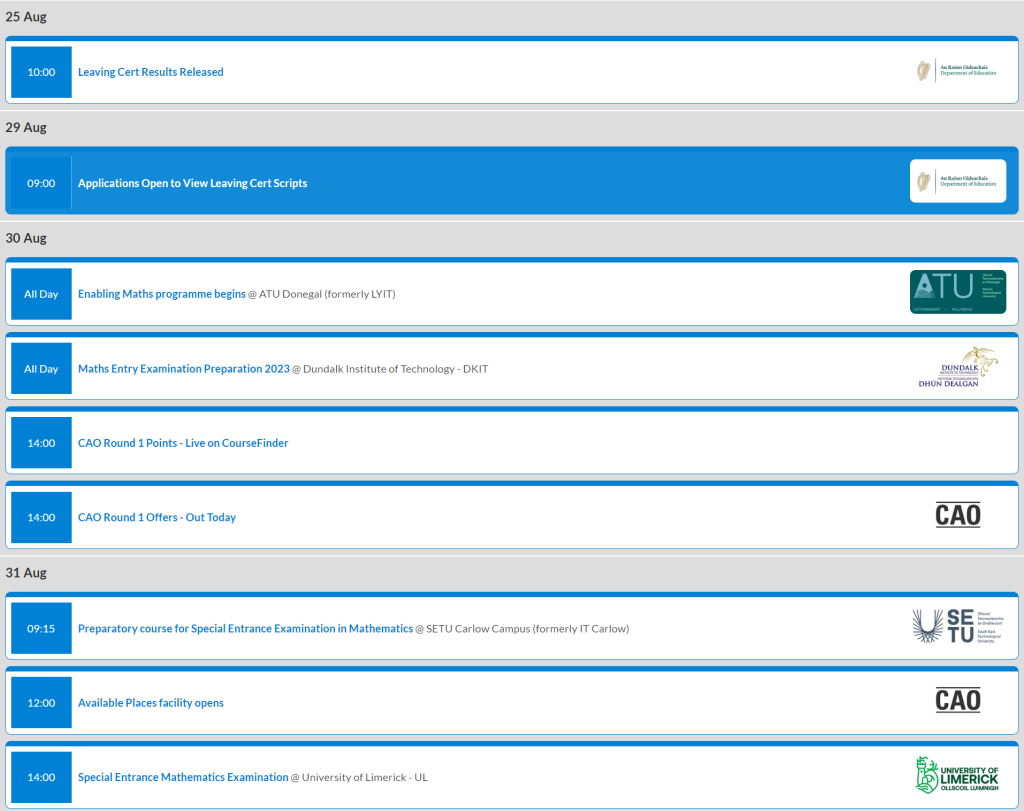Open Available Places facility opens event
1024x811 pixels.
point(150,703)
